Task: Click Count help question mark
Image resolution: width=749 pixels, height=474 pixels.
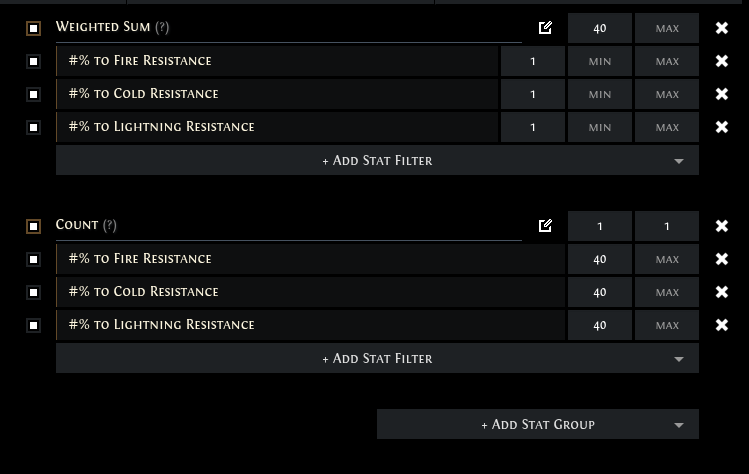Action: pyautogui.click(x=110, y=225)
